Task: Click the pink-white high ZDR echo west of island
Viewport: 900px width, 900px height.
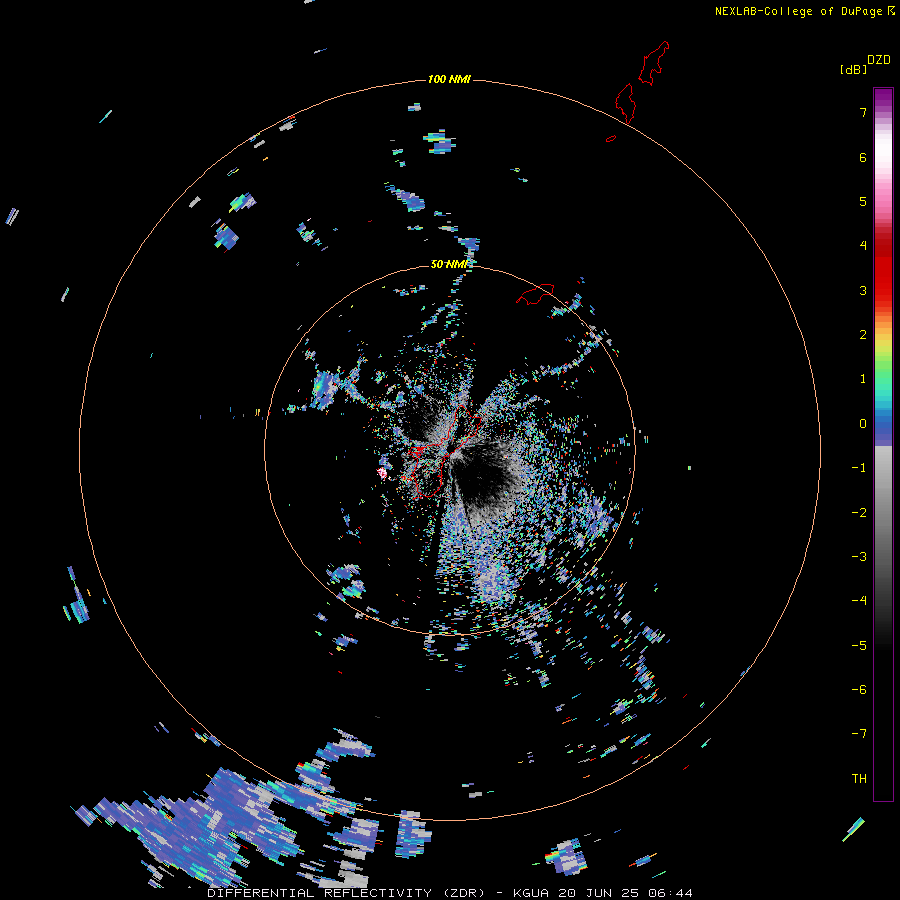Action: coord(382,472)
